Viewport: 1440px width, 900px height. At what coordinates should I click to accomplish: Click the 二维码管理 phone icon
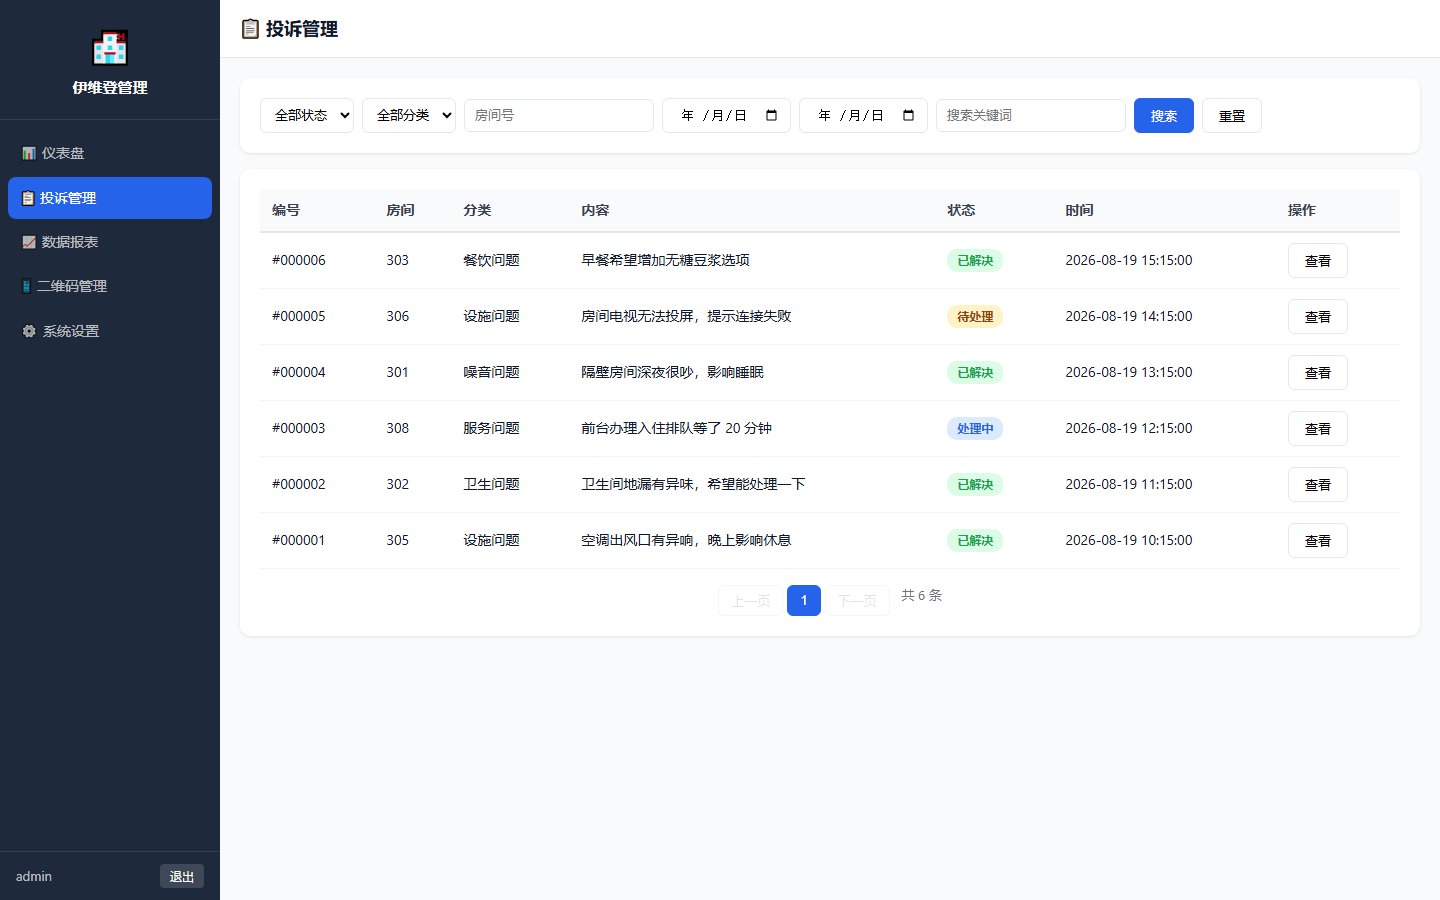27,286
